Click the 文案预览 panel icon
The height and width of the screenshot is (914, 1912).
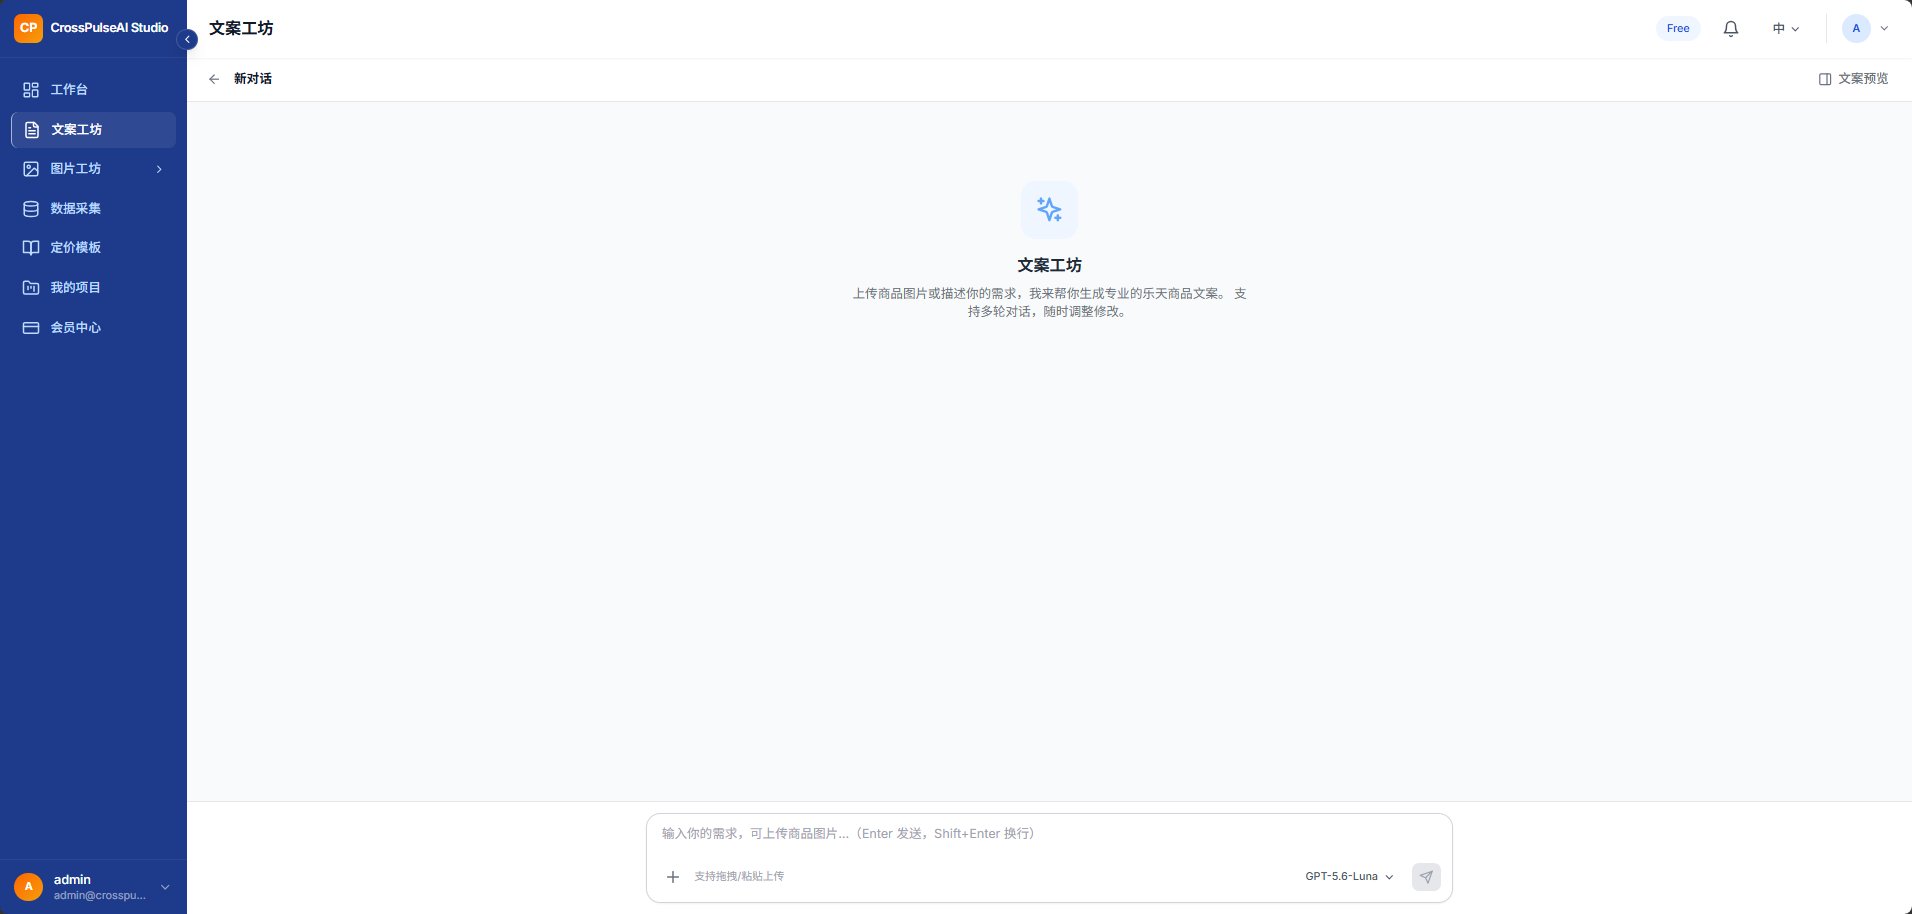pyautogui.click(x=1825, y=79)
